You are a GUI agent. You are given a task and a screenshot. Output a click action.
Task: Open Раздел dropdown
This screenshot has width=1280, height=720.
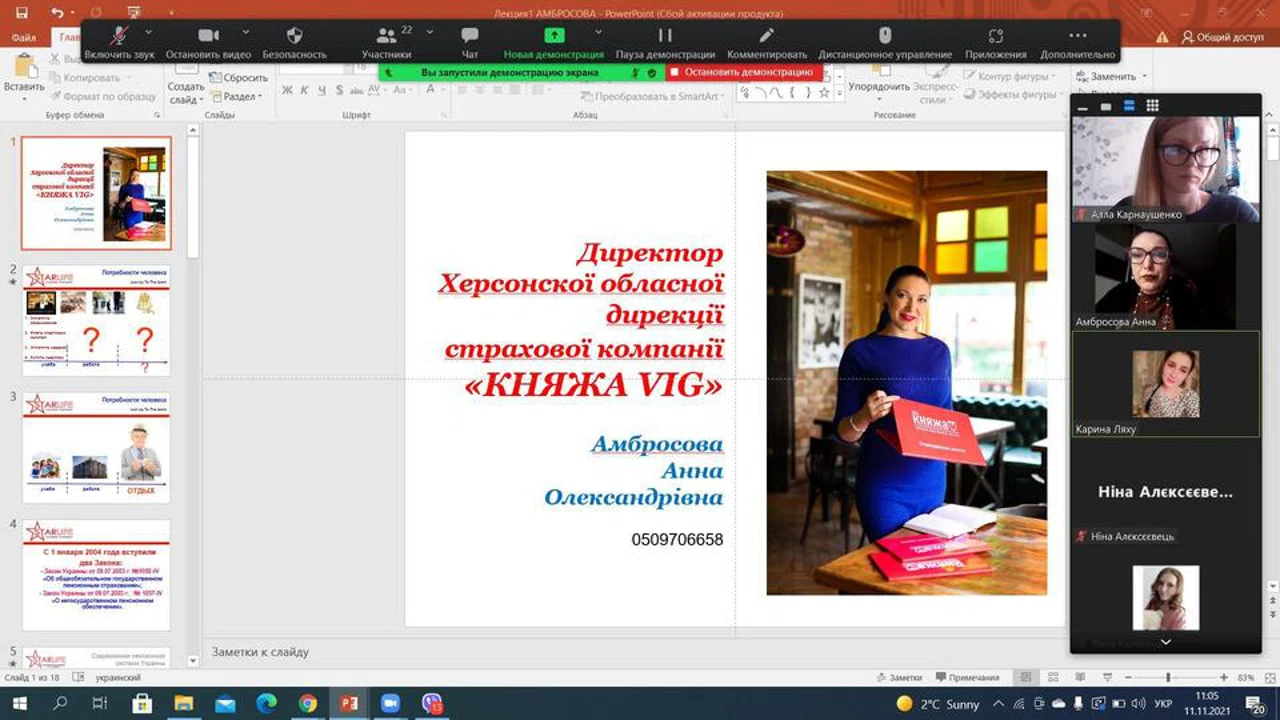236,96
